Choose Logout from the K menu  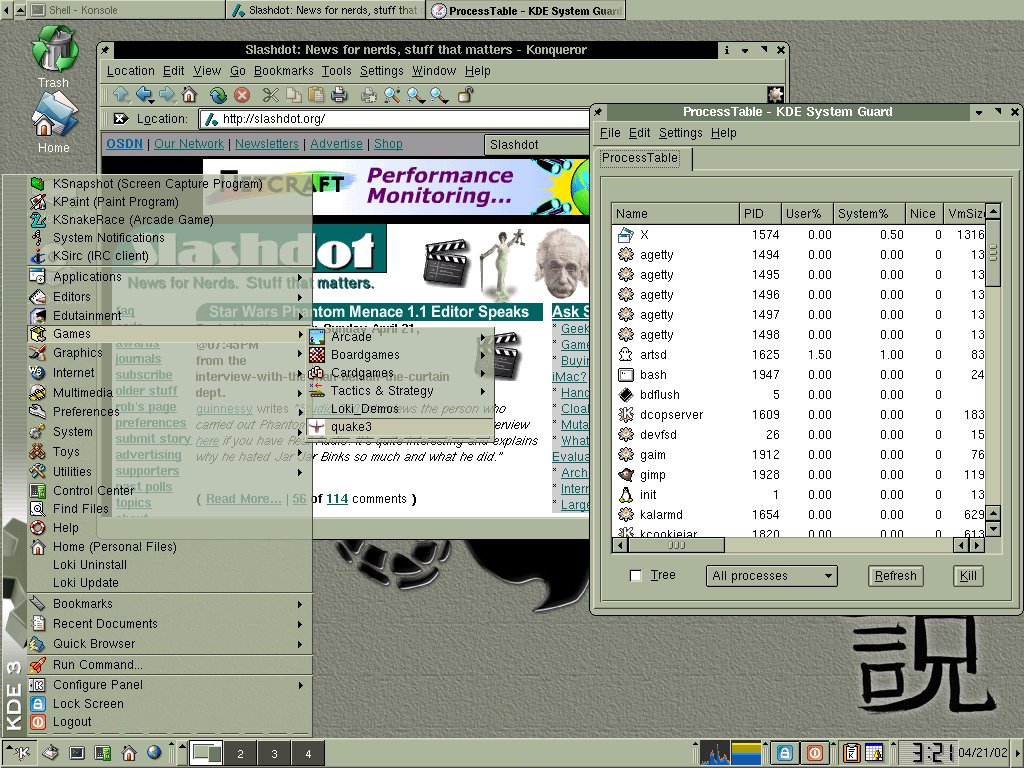point(169,722)
